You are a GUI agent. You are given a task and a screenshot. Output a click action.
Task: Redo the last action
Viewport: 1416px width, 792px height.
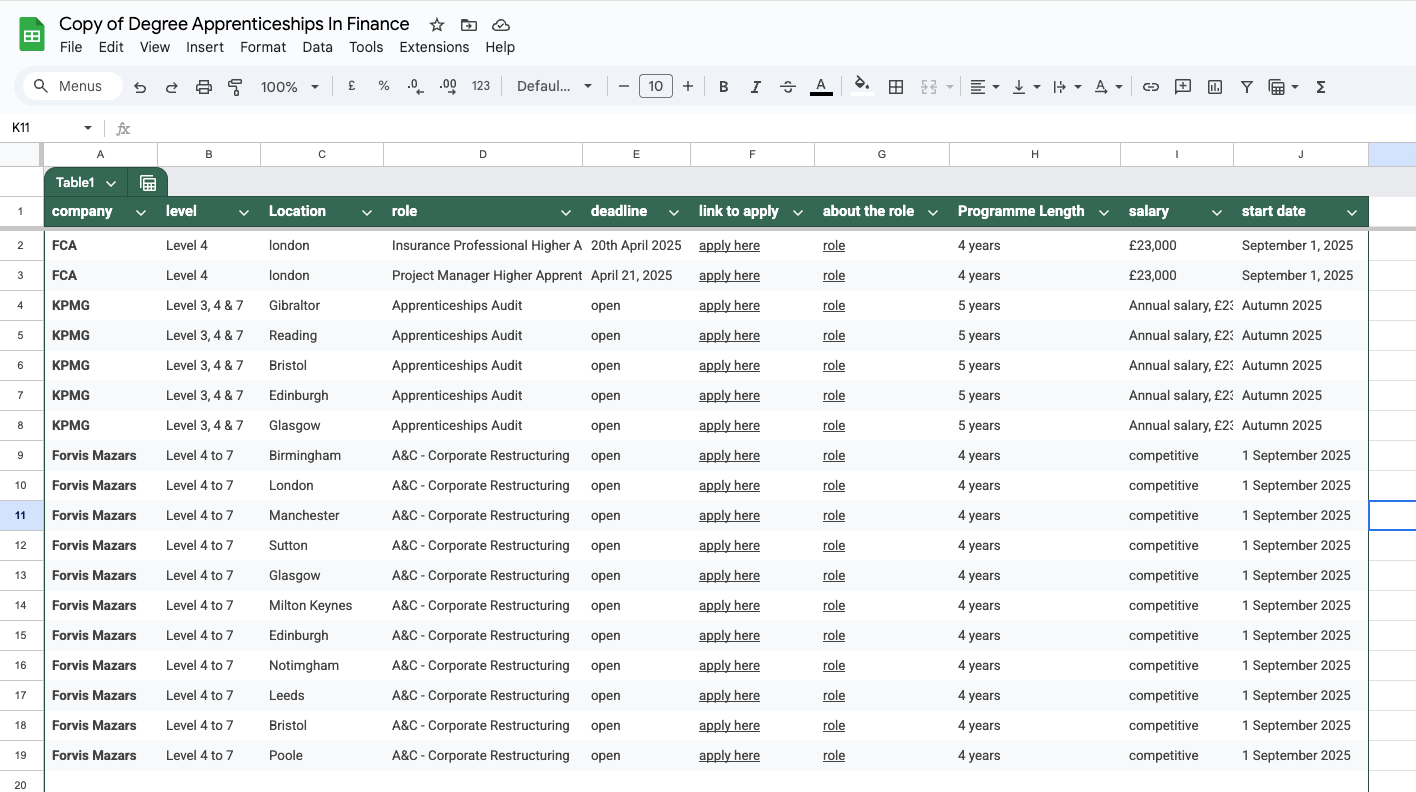[x=172, y=87]
